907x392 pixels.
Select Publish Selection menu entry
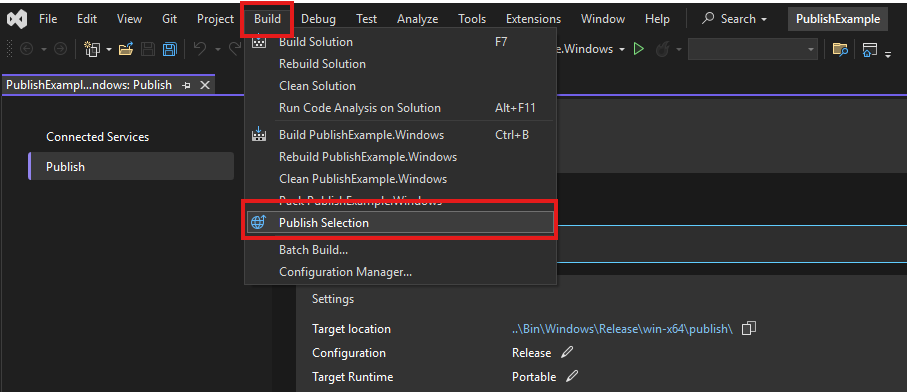[400, 222]
